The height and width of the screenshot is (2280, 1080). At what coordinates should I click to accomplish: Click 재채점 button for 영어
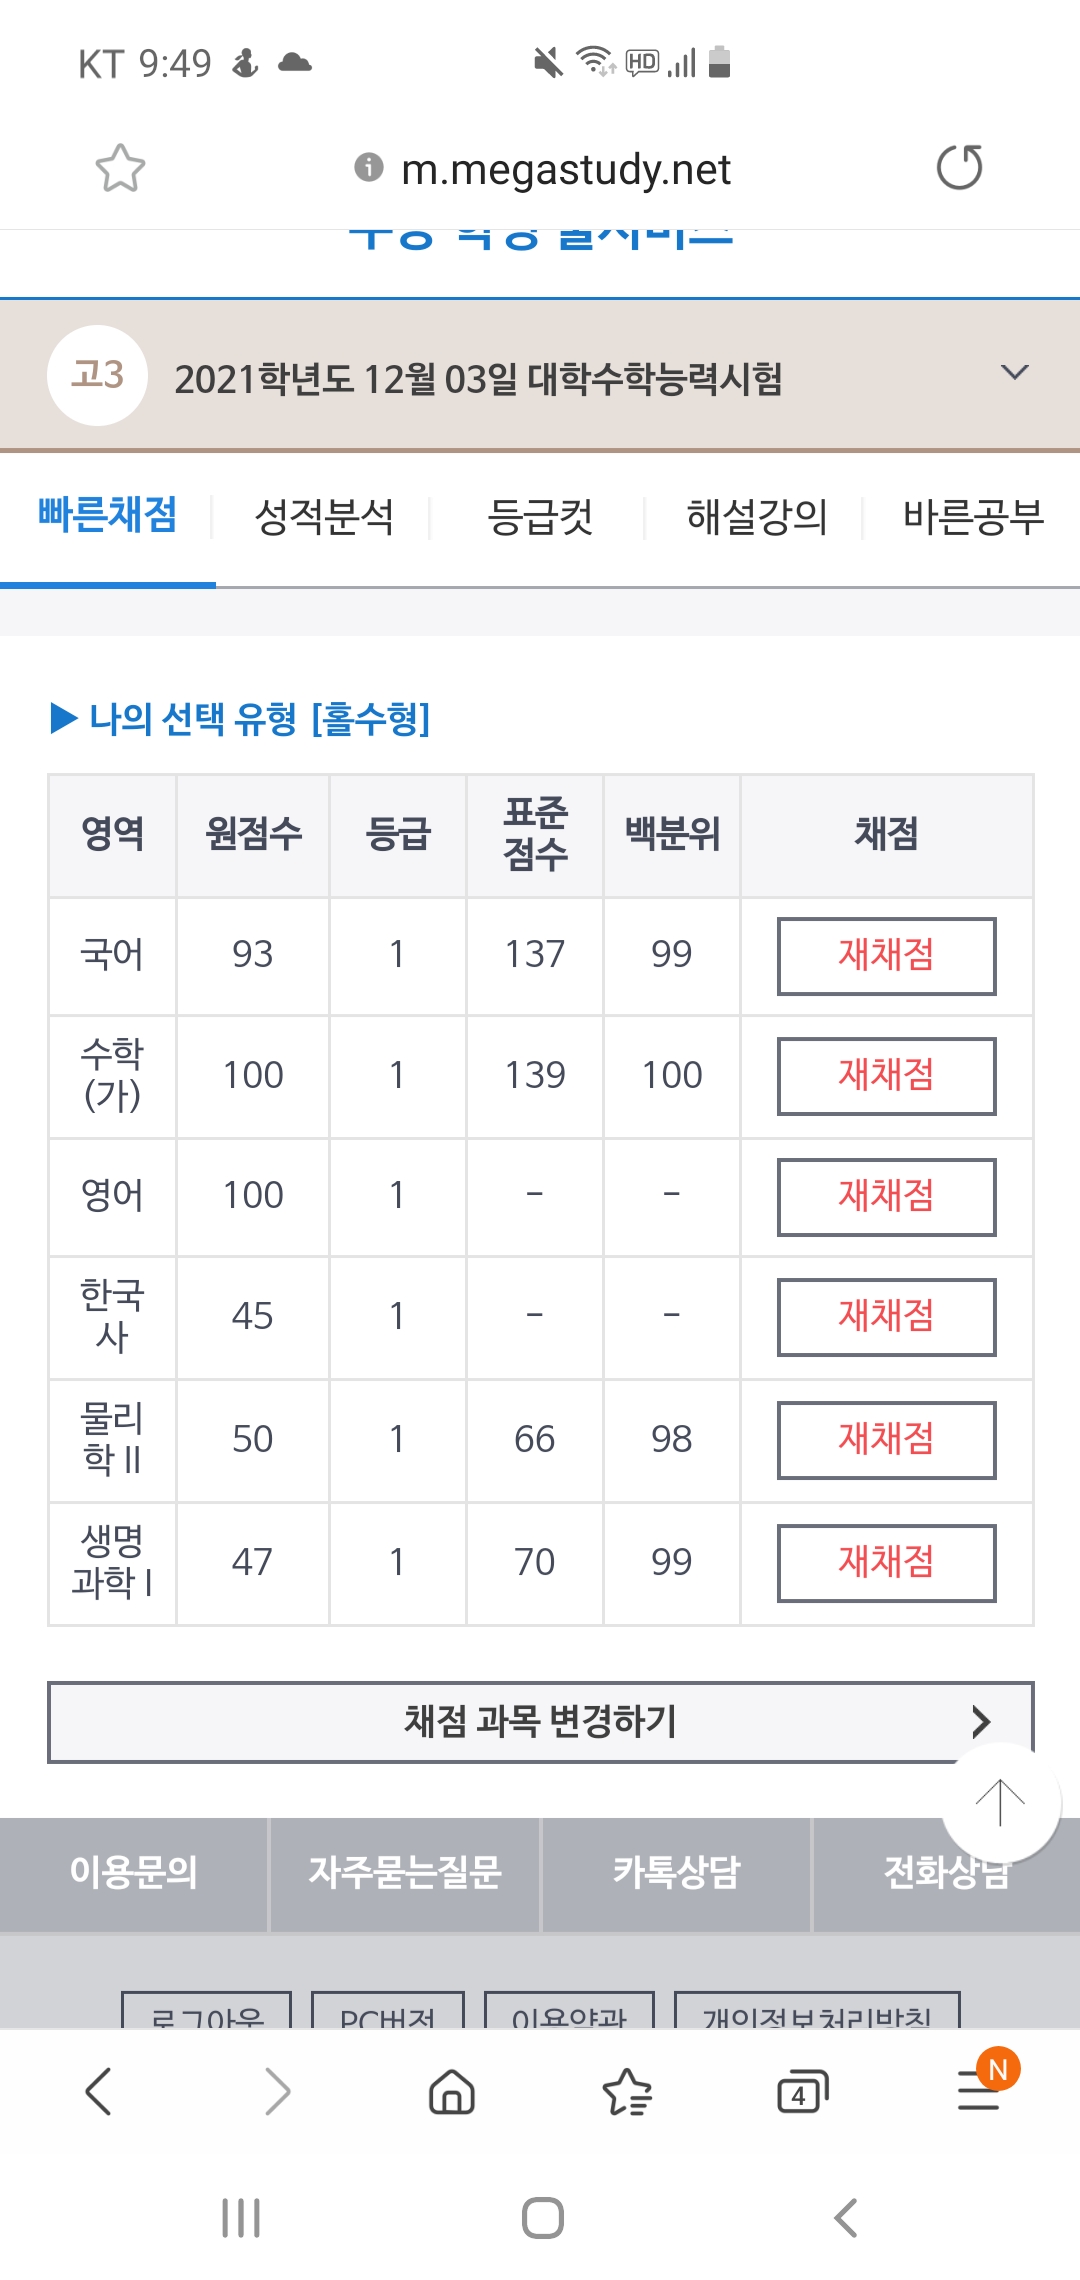point(886,1197)
